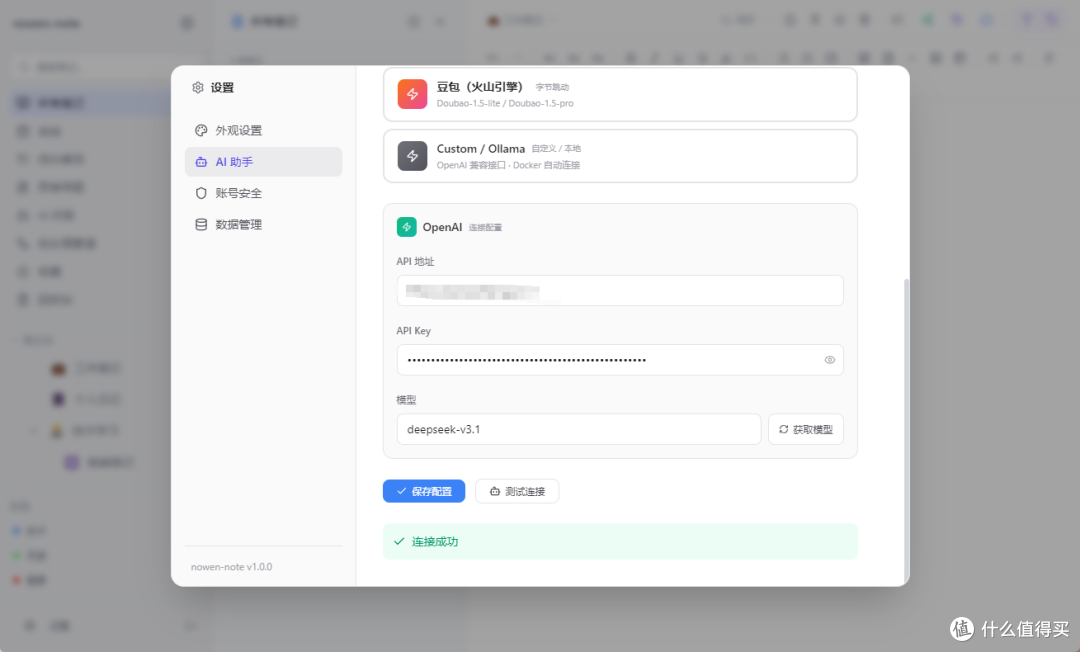Open 账号安全 settings section
1080x652 pixels.
263,193
